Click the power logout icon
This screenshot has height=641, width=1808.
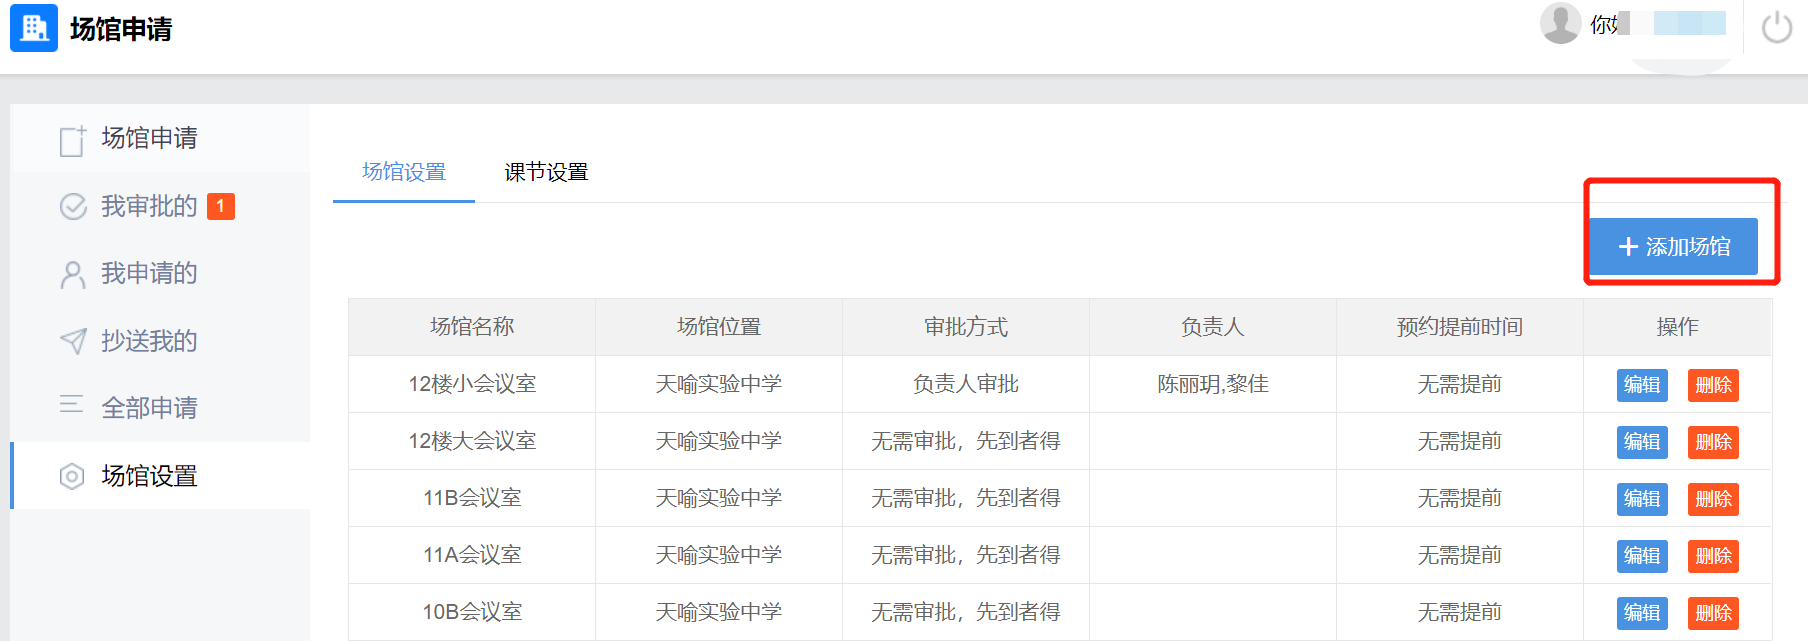click(x=1776, y=27)
